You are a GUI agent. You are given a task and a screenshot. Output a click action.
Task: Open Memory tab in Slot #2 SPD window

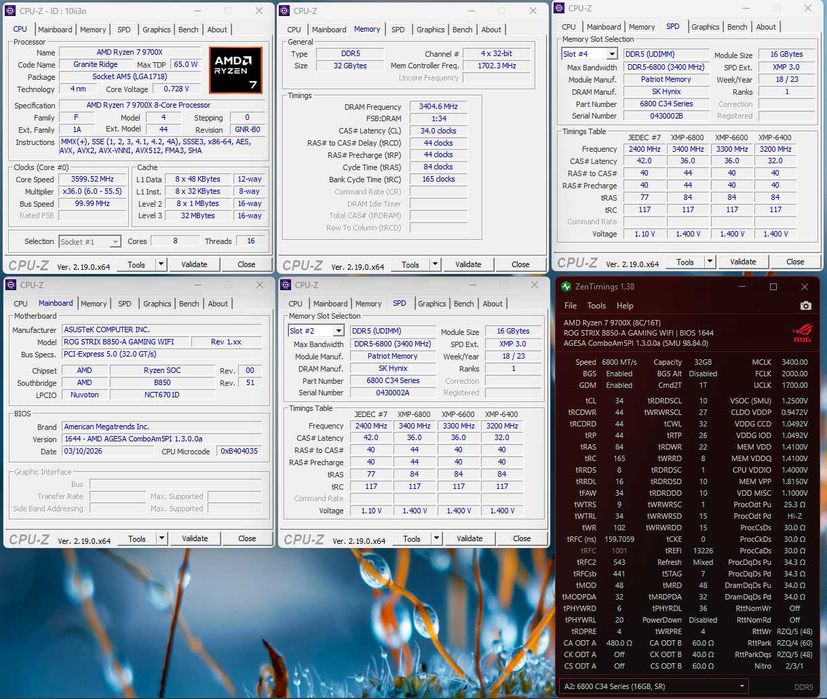(368, 304)
